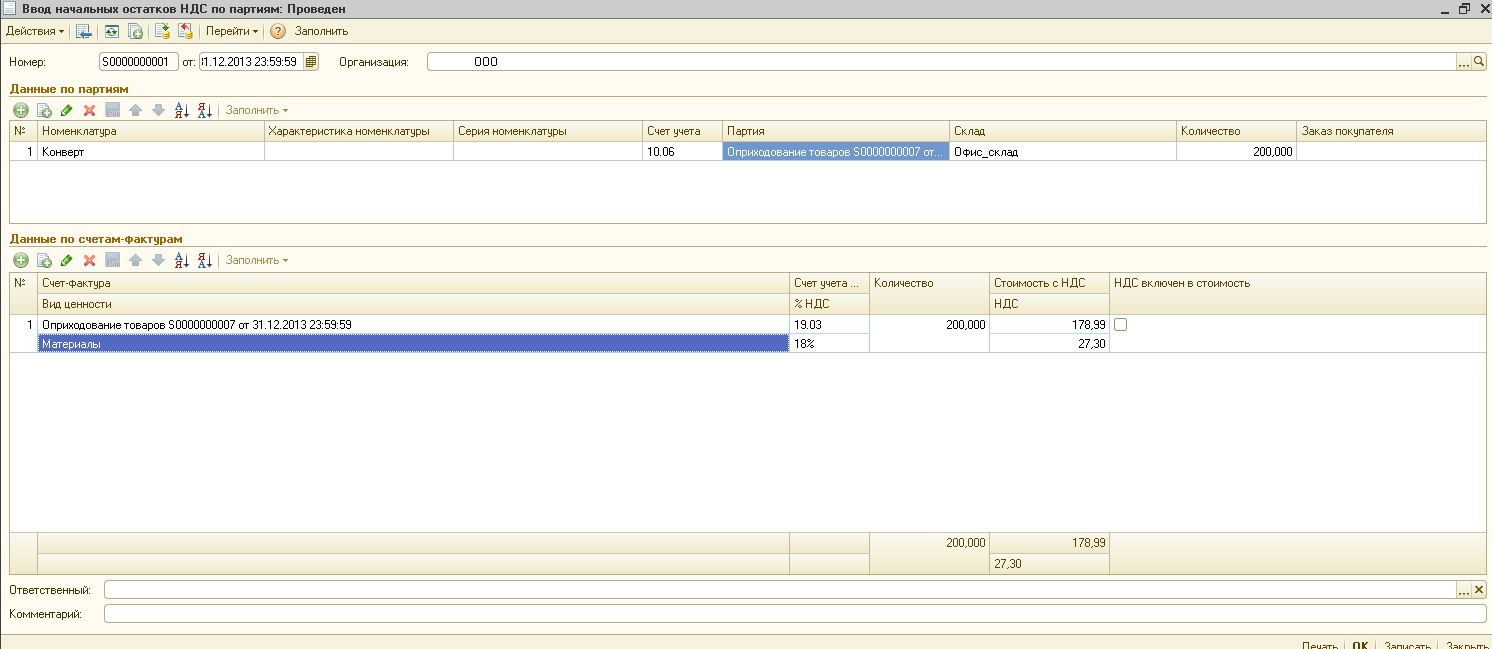Open help with the question mark icon

[278, 31]
